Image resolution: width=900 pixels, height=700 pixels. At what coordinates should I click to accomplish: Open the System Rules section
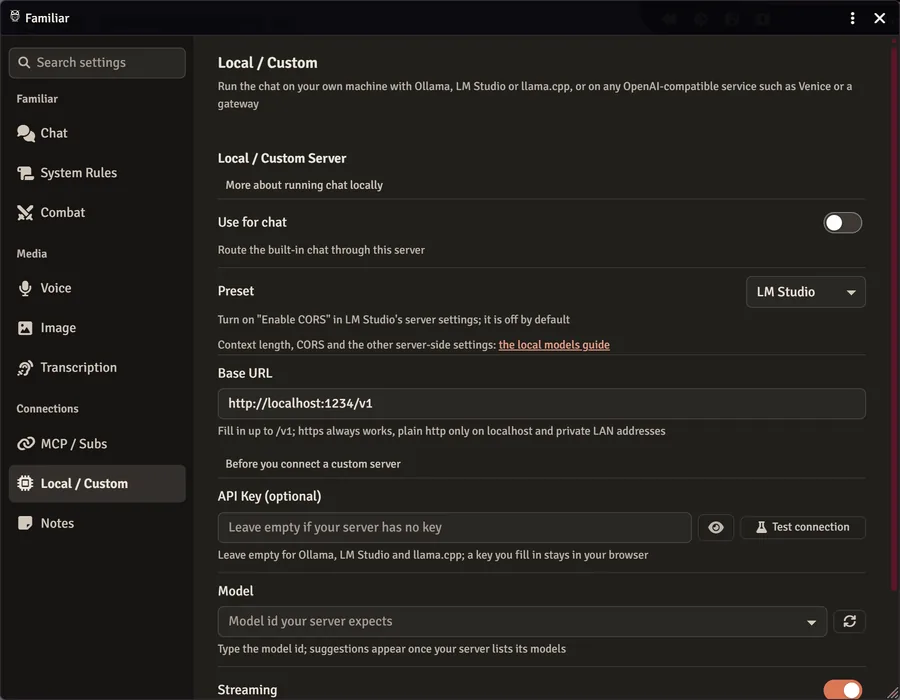[97, 173]
